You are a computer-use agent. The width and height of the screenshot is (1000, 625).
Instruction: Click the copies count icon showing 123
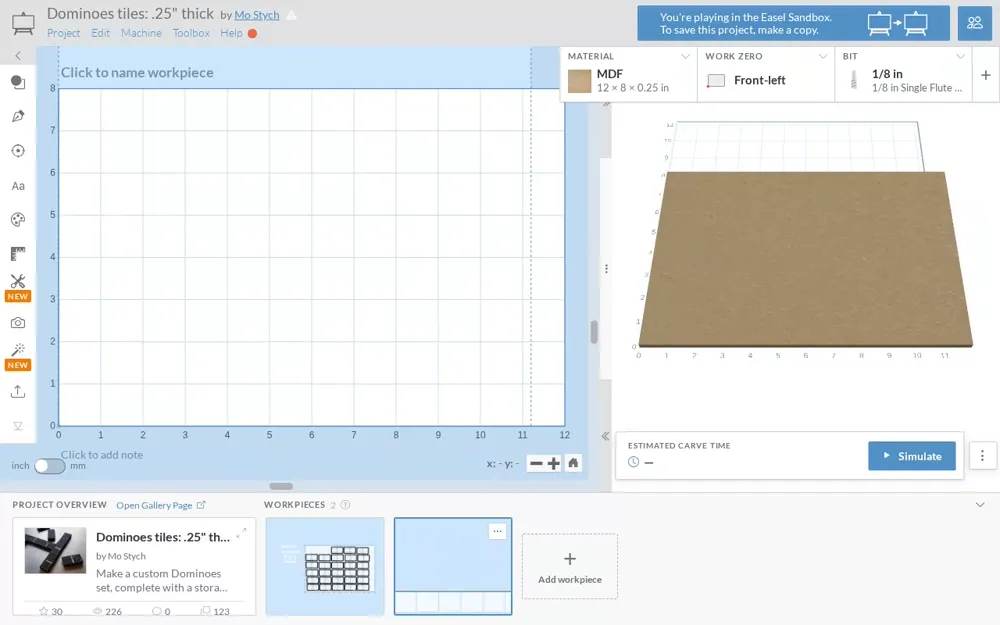[x=205, y=611]
